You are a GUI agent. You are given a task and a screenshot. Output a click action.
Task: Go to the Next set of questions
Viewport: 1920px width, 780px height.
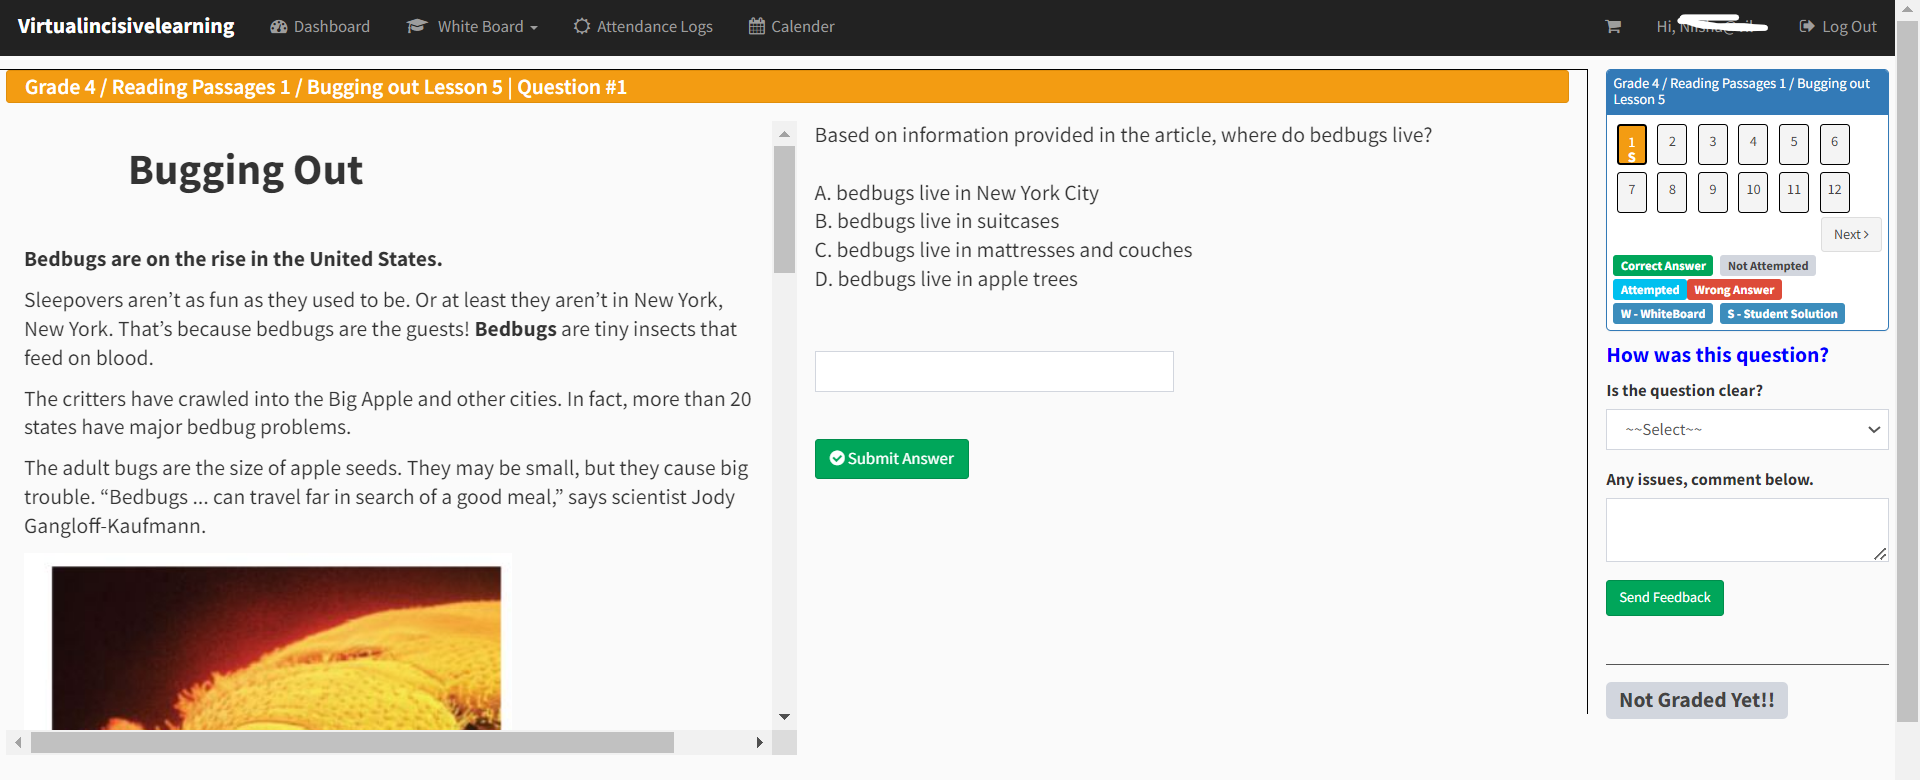[x=1850, y=235]
